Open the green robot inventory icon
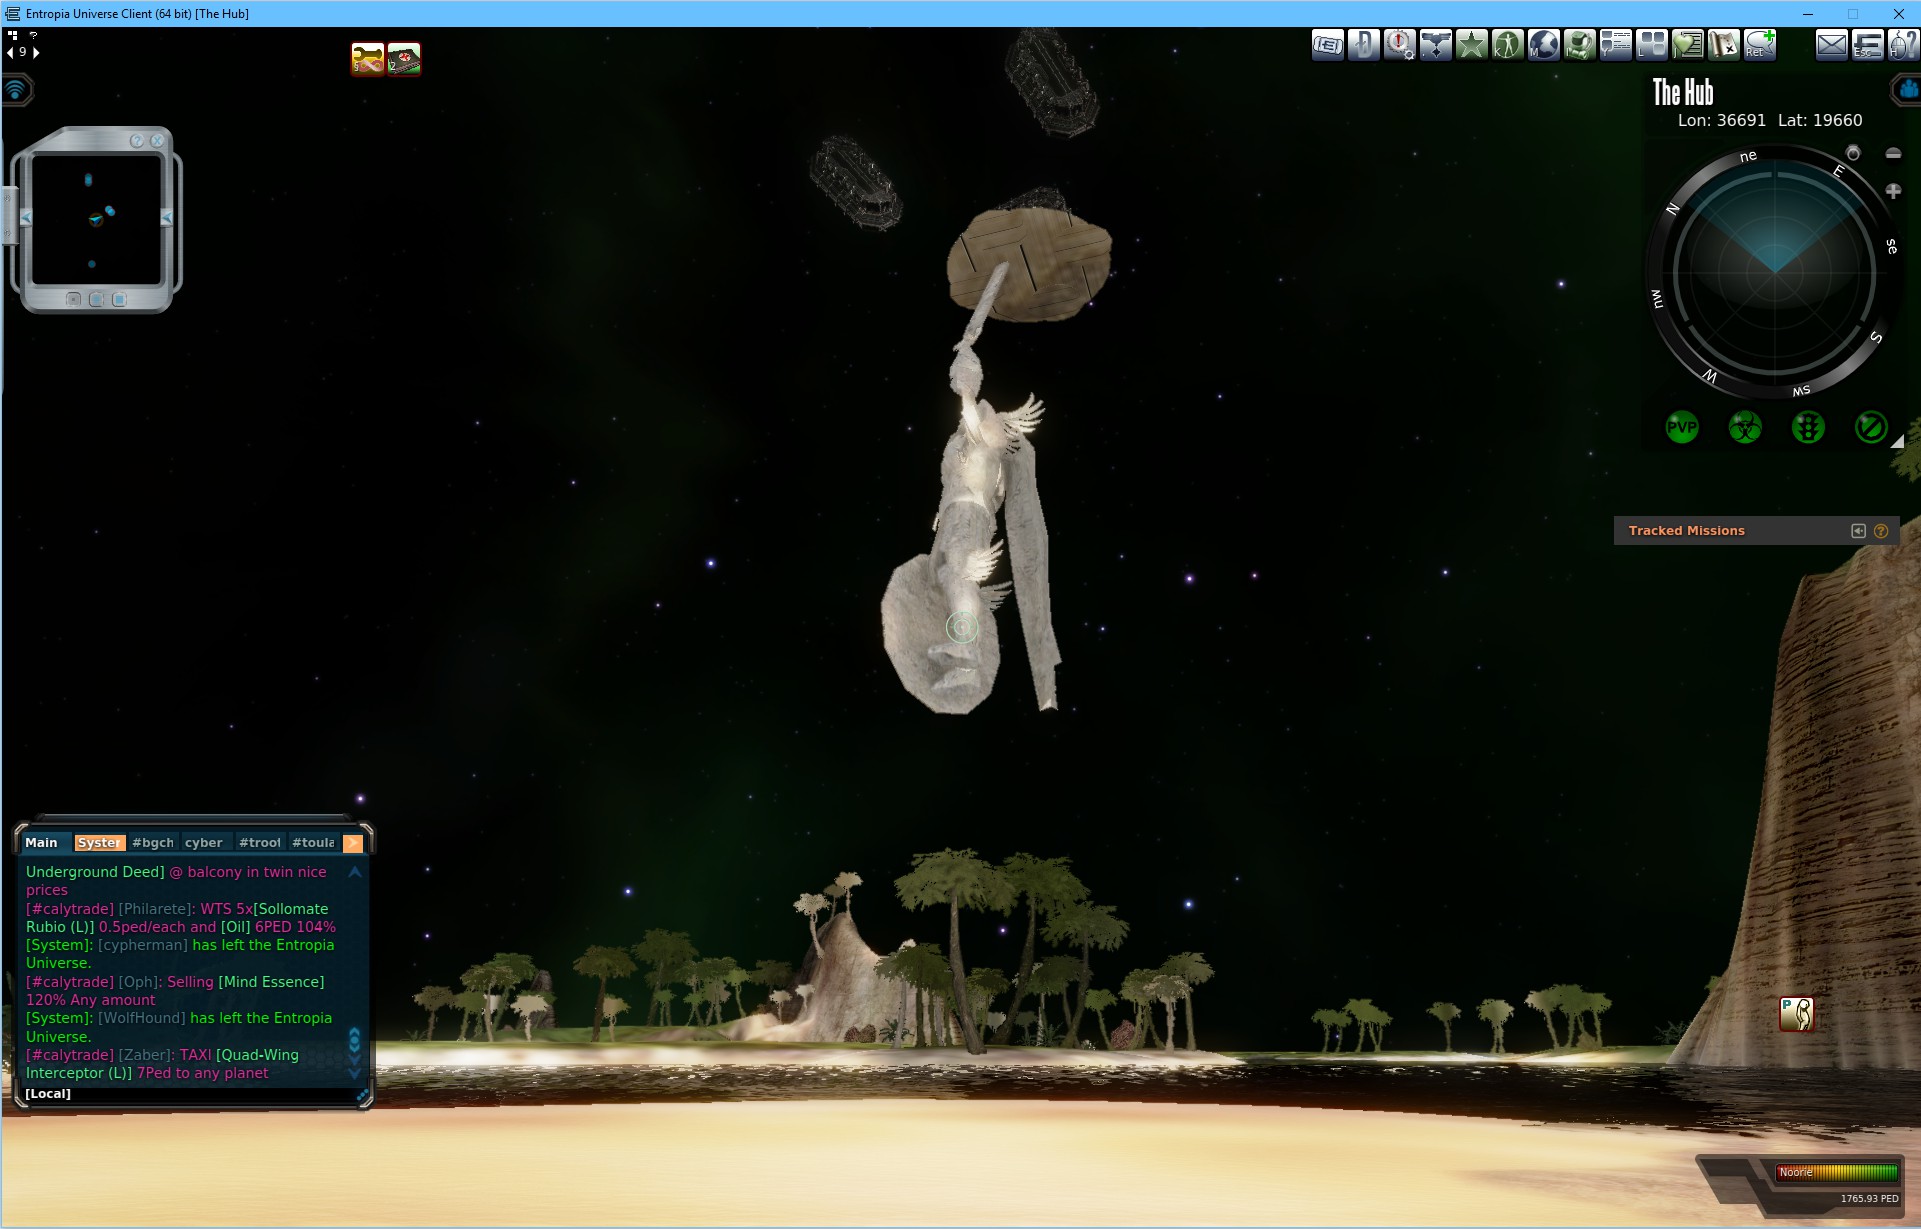1921x1229 pixels. 1579,44
